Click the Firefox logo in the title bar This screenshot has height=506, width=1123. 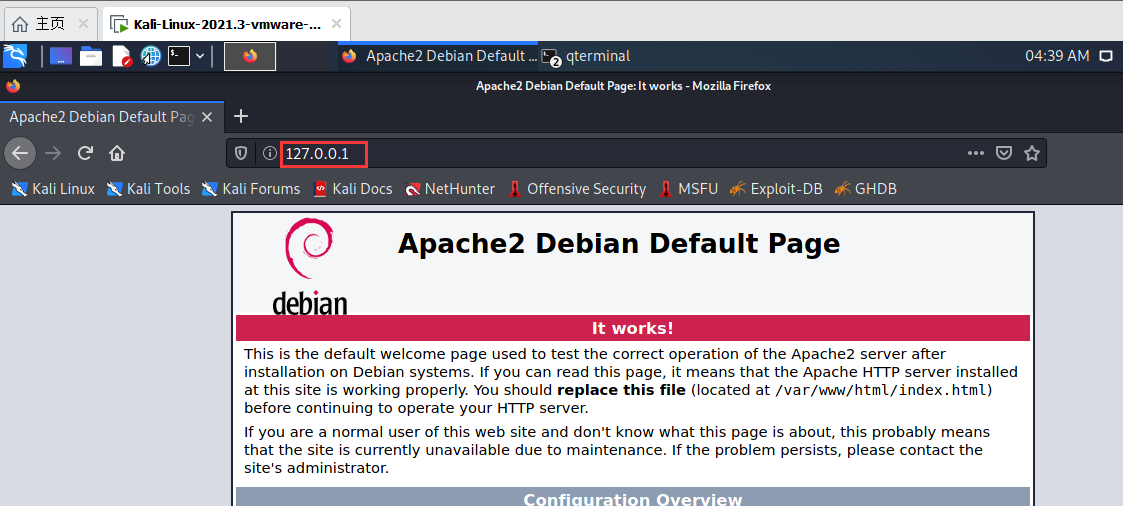[13, 86]
